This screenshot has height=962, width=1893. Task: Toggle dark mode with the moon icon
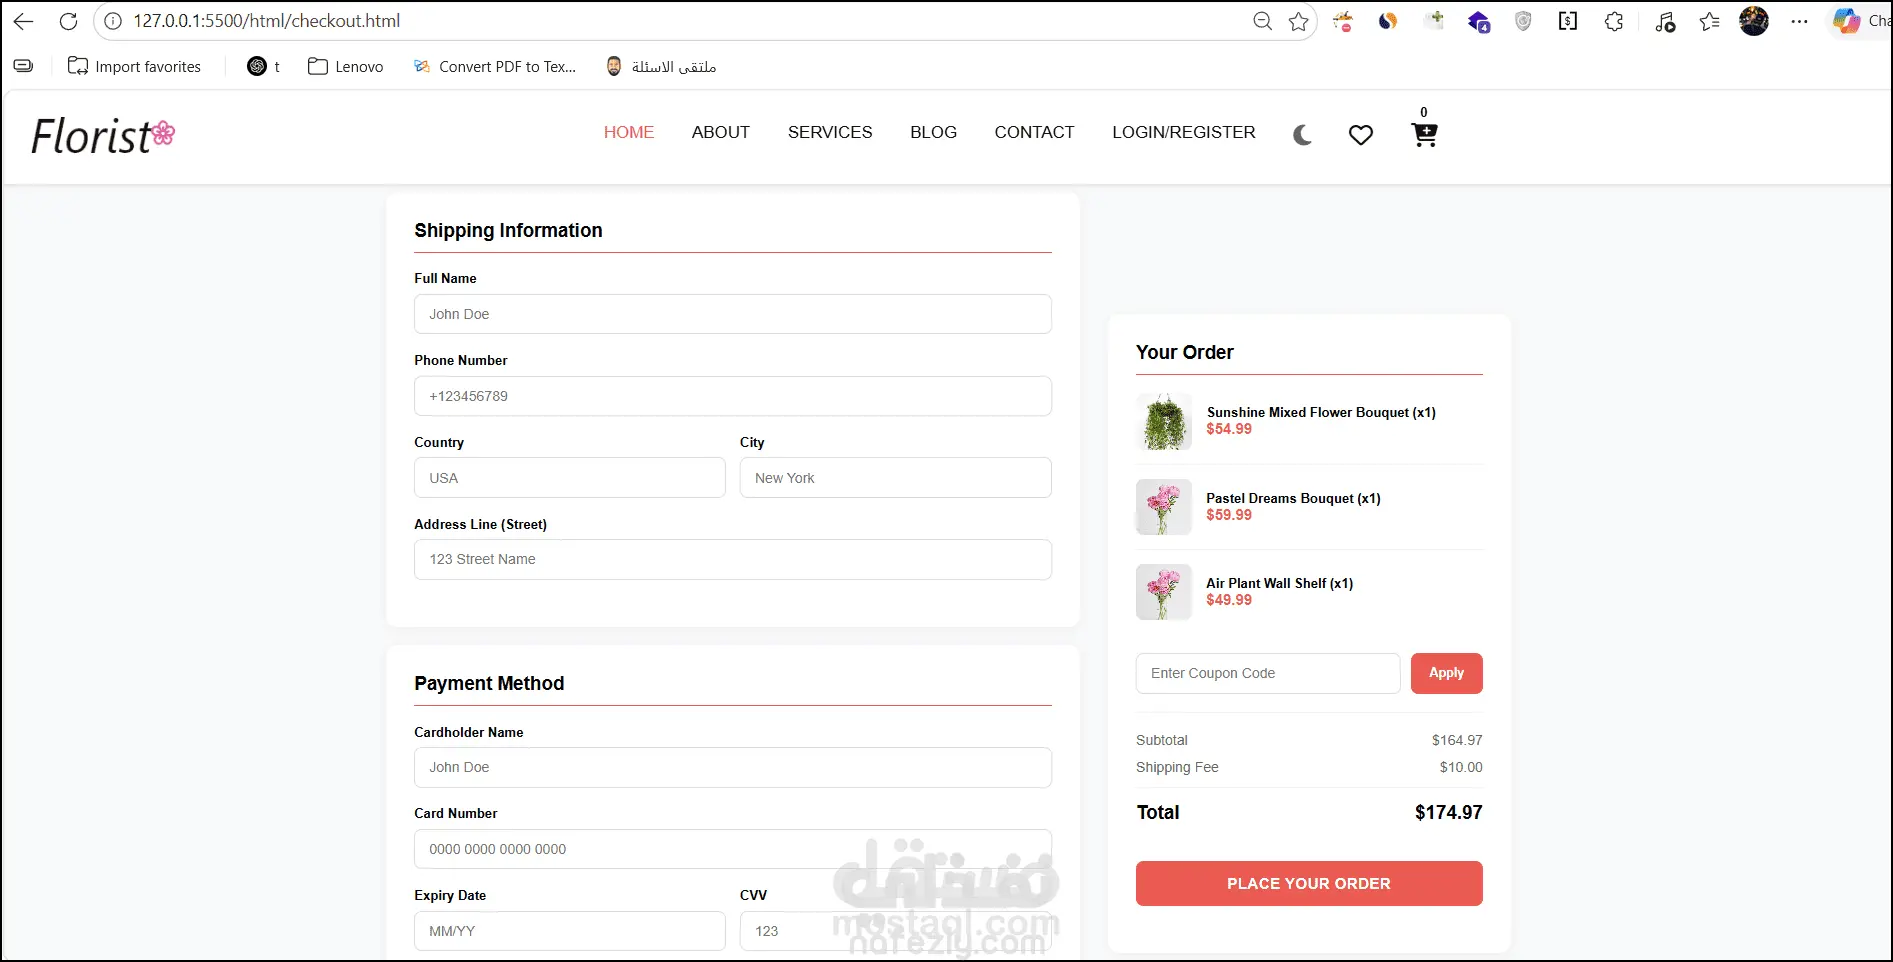[1302, 135]
